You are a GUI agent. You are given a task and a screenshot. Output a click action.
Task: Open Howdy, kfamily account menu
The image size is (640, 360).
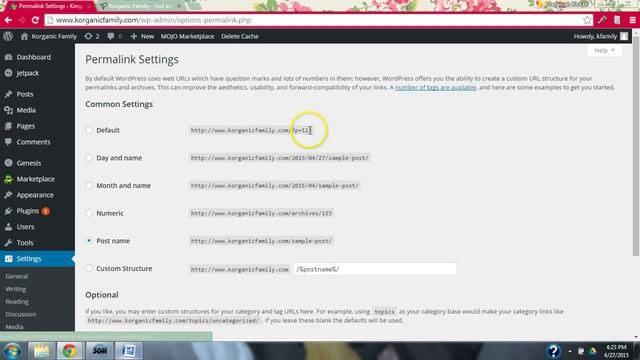tap(600, 36)
